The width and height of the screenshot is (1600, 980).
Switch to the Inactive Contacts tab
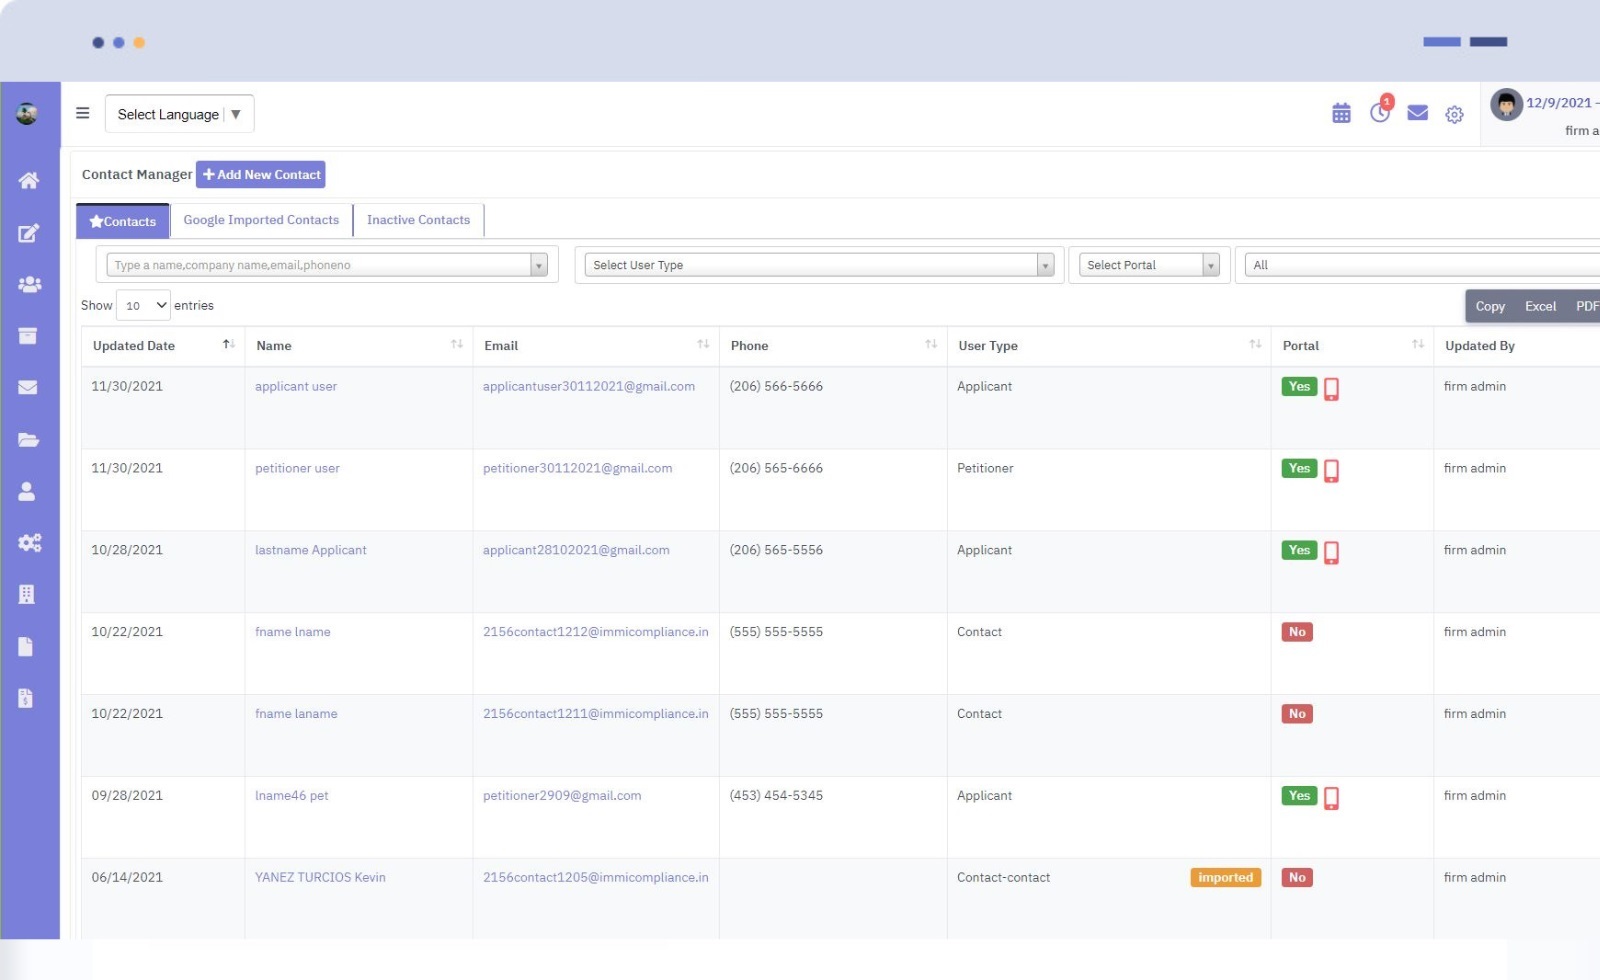pos(418,220)
